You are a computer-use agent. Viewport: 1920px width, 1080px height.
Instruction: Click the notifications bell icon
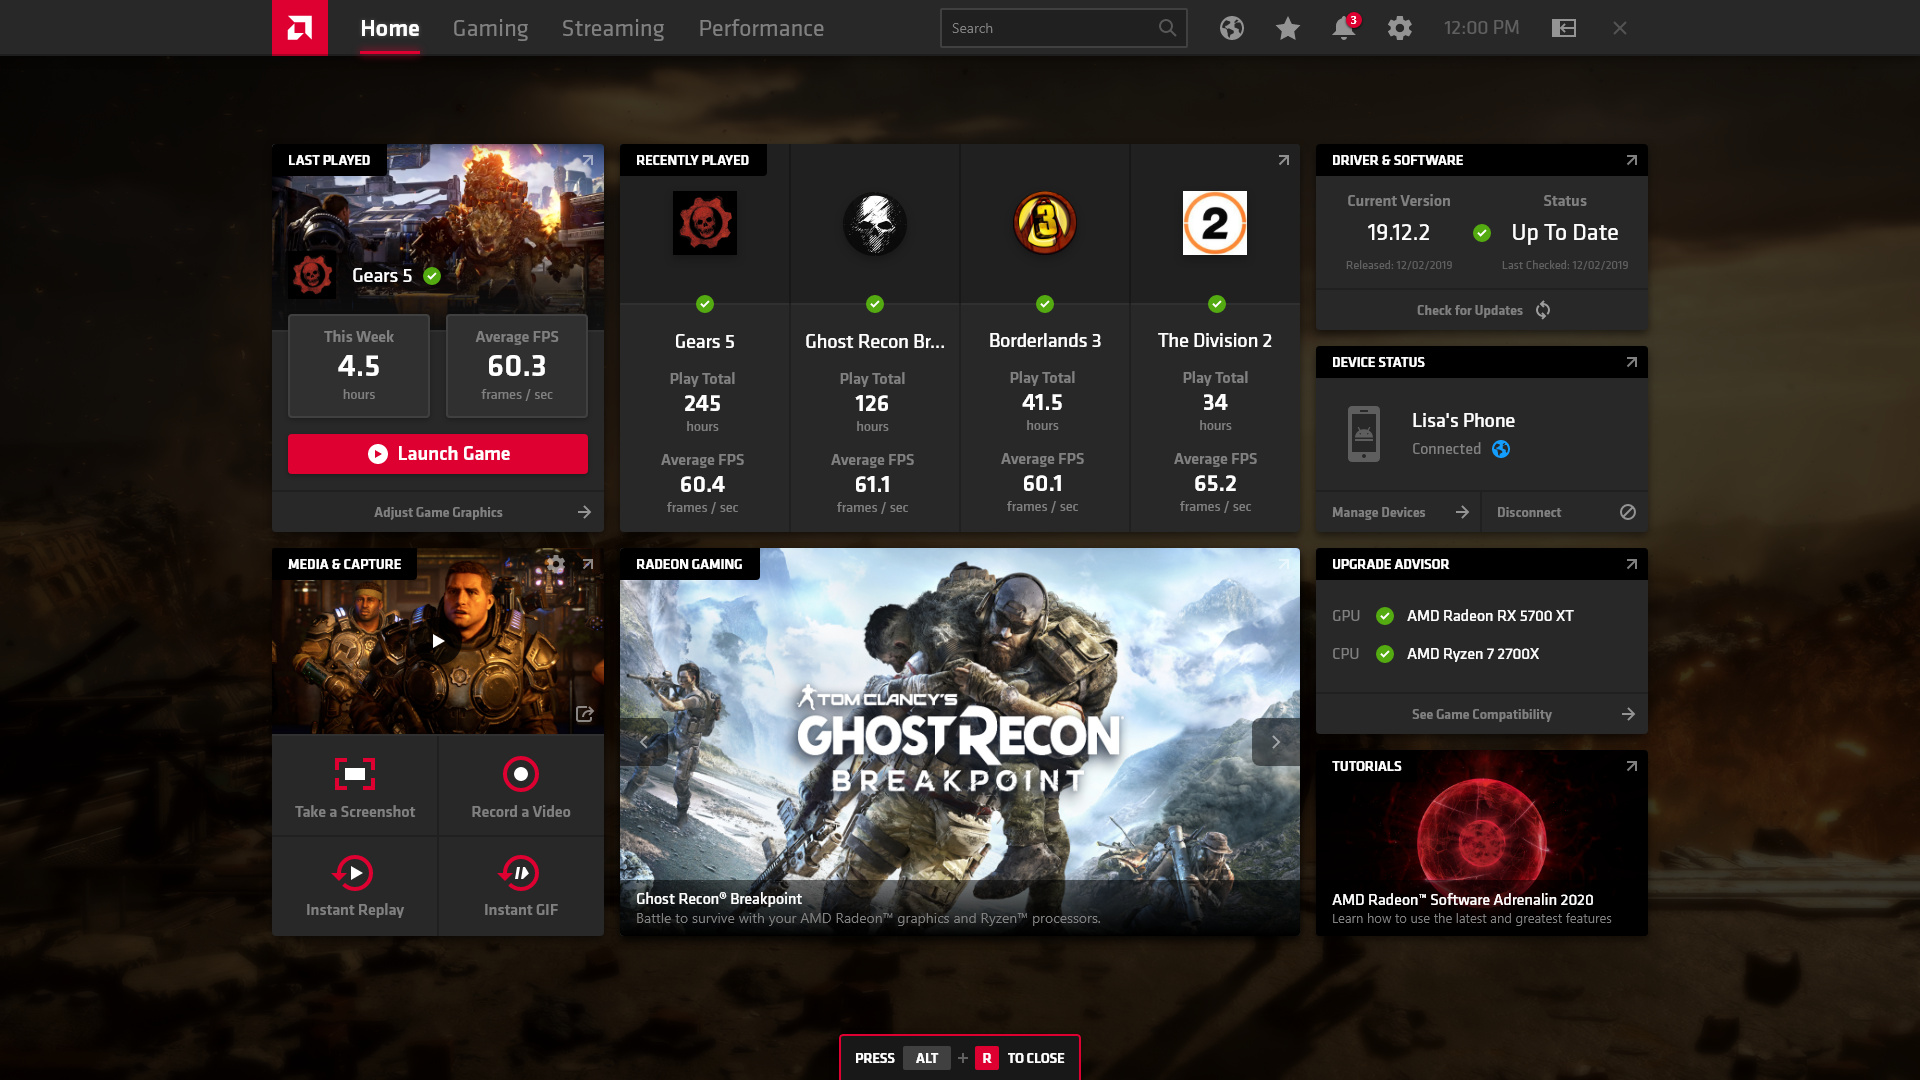(x=1344, y=28)
